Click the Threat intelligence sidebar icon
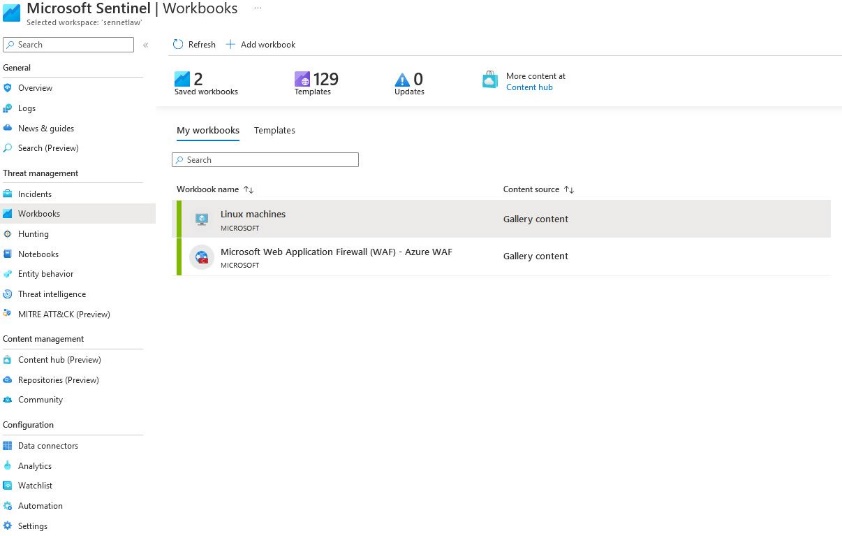 pos(8,294)
